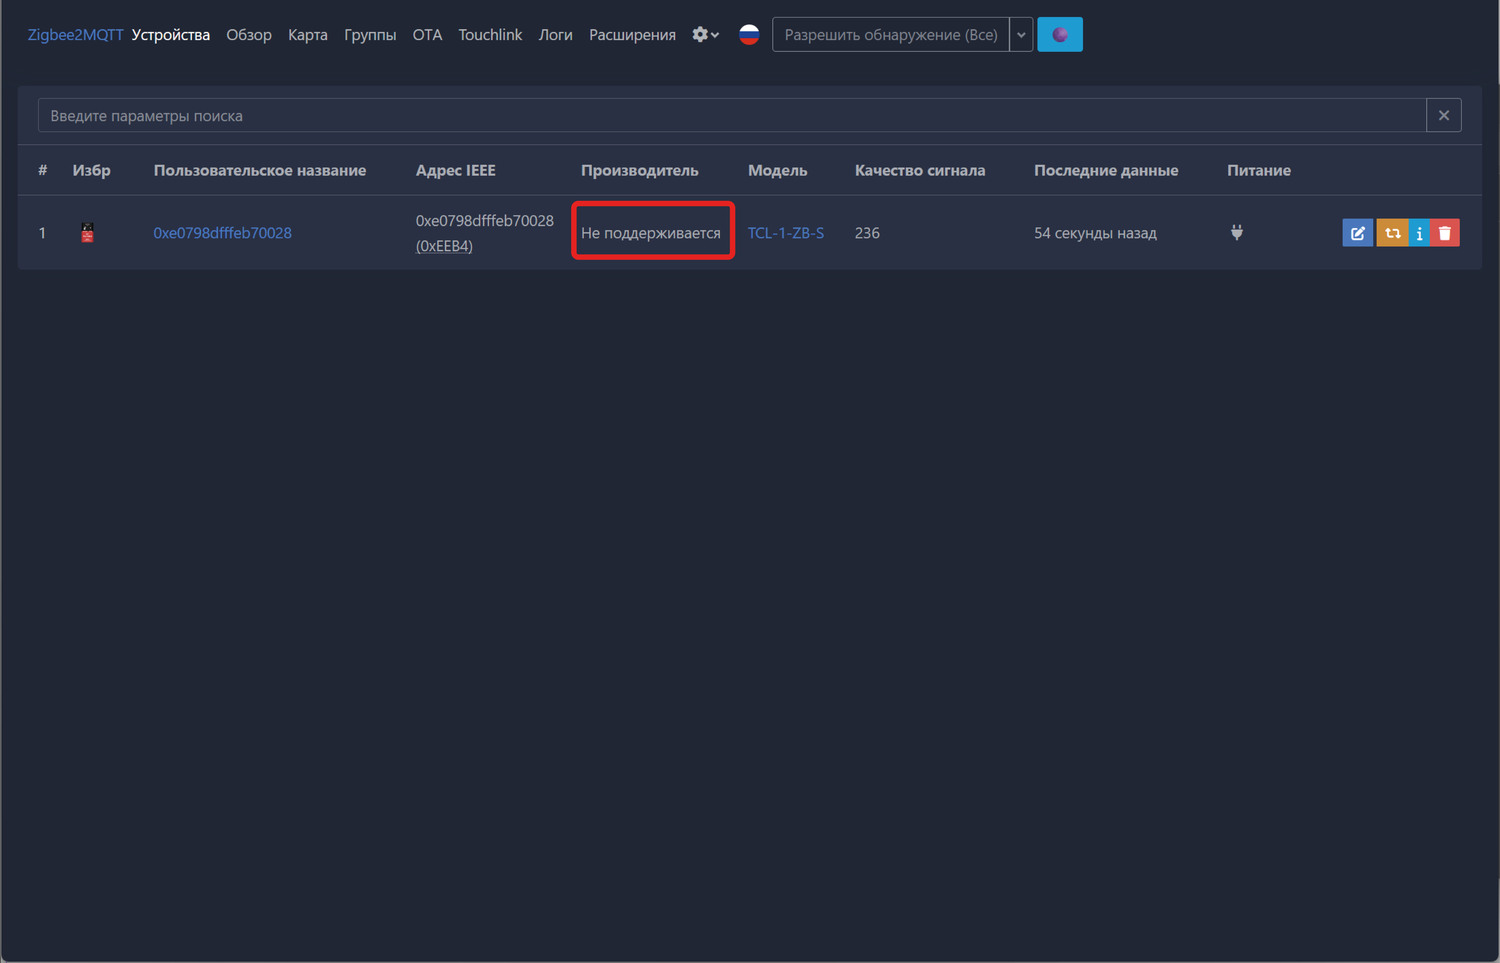The height and width of the screenshot is (963, 1500).
Task: Clear the search with the X button
Action: pyautogui.click(x=1443, y=116)
